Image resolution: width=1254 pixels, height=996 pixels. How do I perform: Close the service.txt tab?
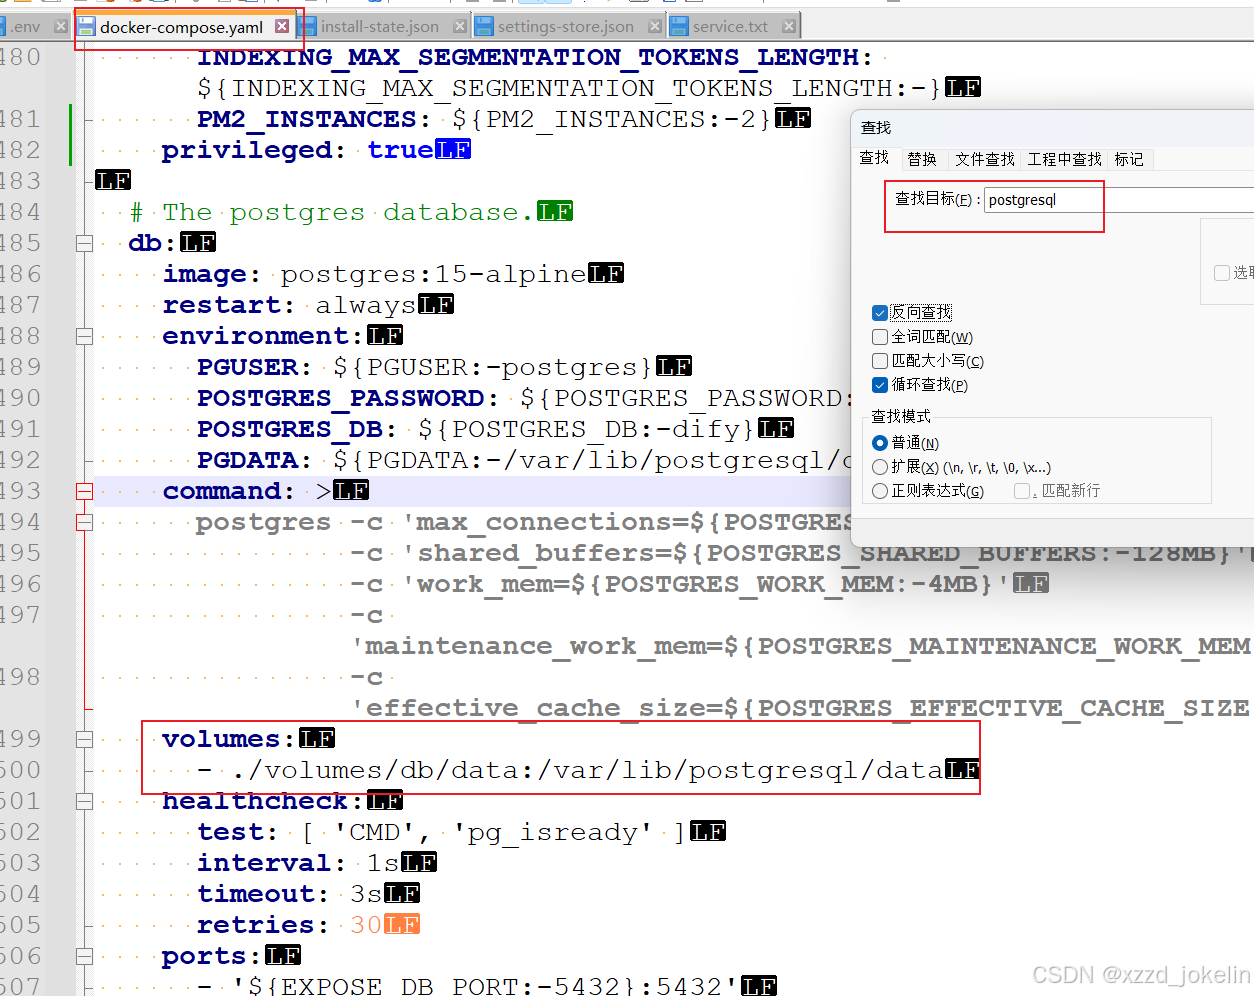(x=790, y=27)
